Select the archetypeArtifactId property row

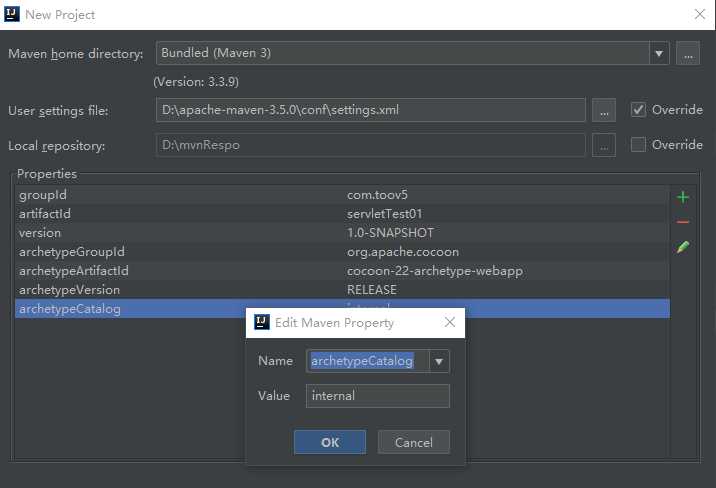point(342,271)
